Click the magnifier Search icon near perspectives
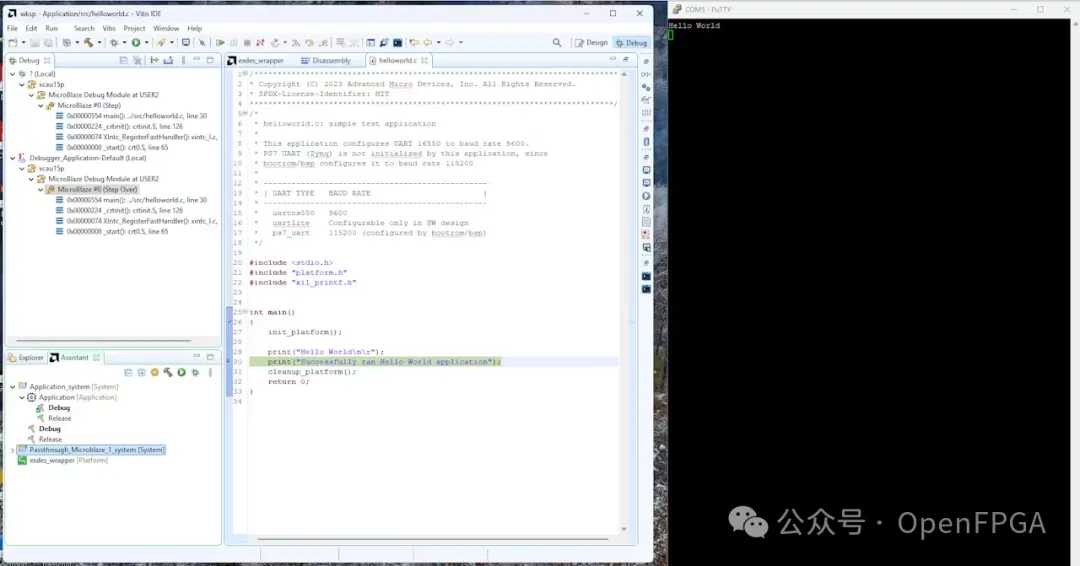The width and height of the screenshot is (1080, 566). [557, 43]
